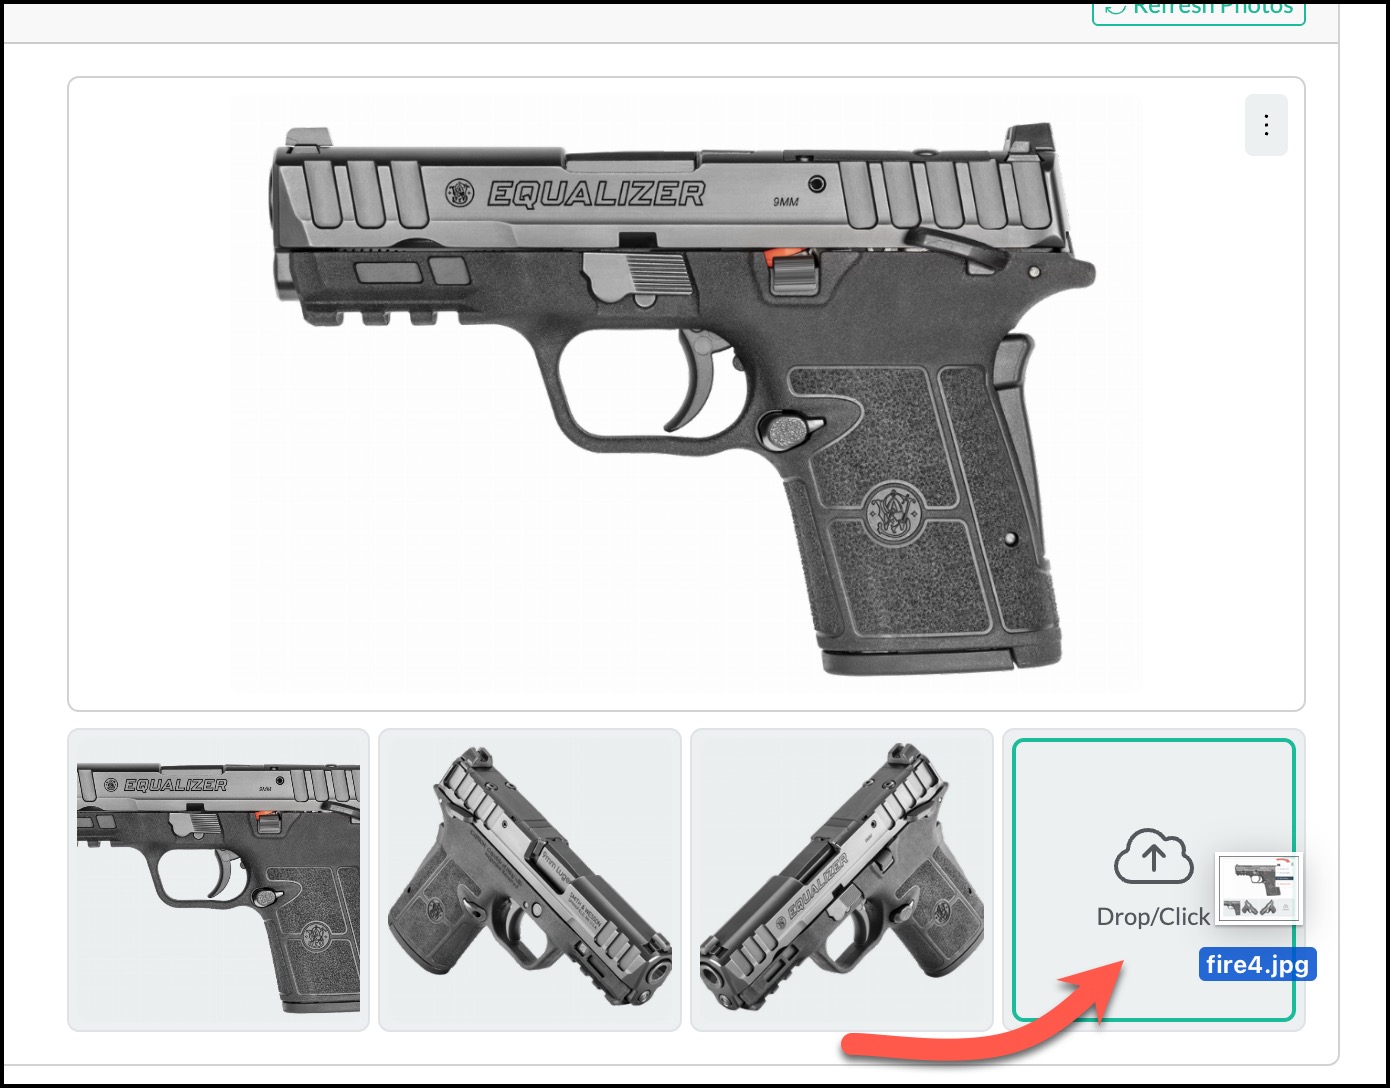Click the cloud upload icon
Viewport: 1390px width, 1088px height.
[x=1154, y=856]
